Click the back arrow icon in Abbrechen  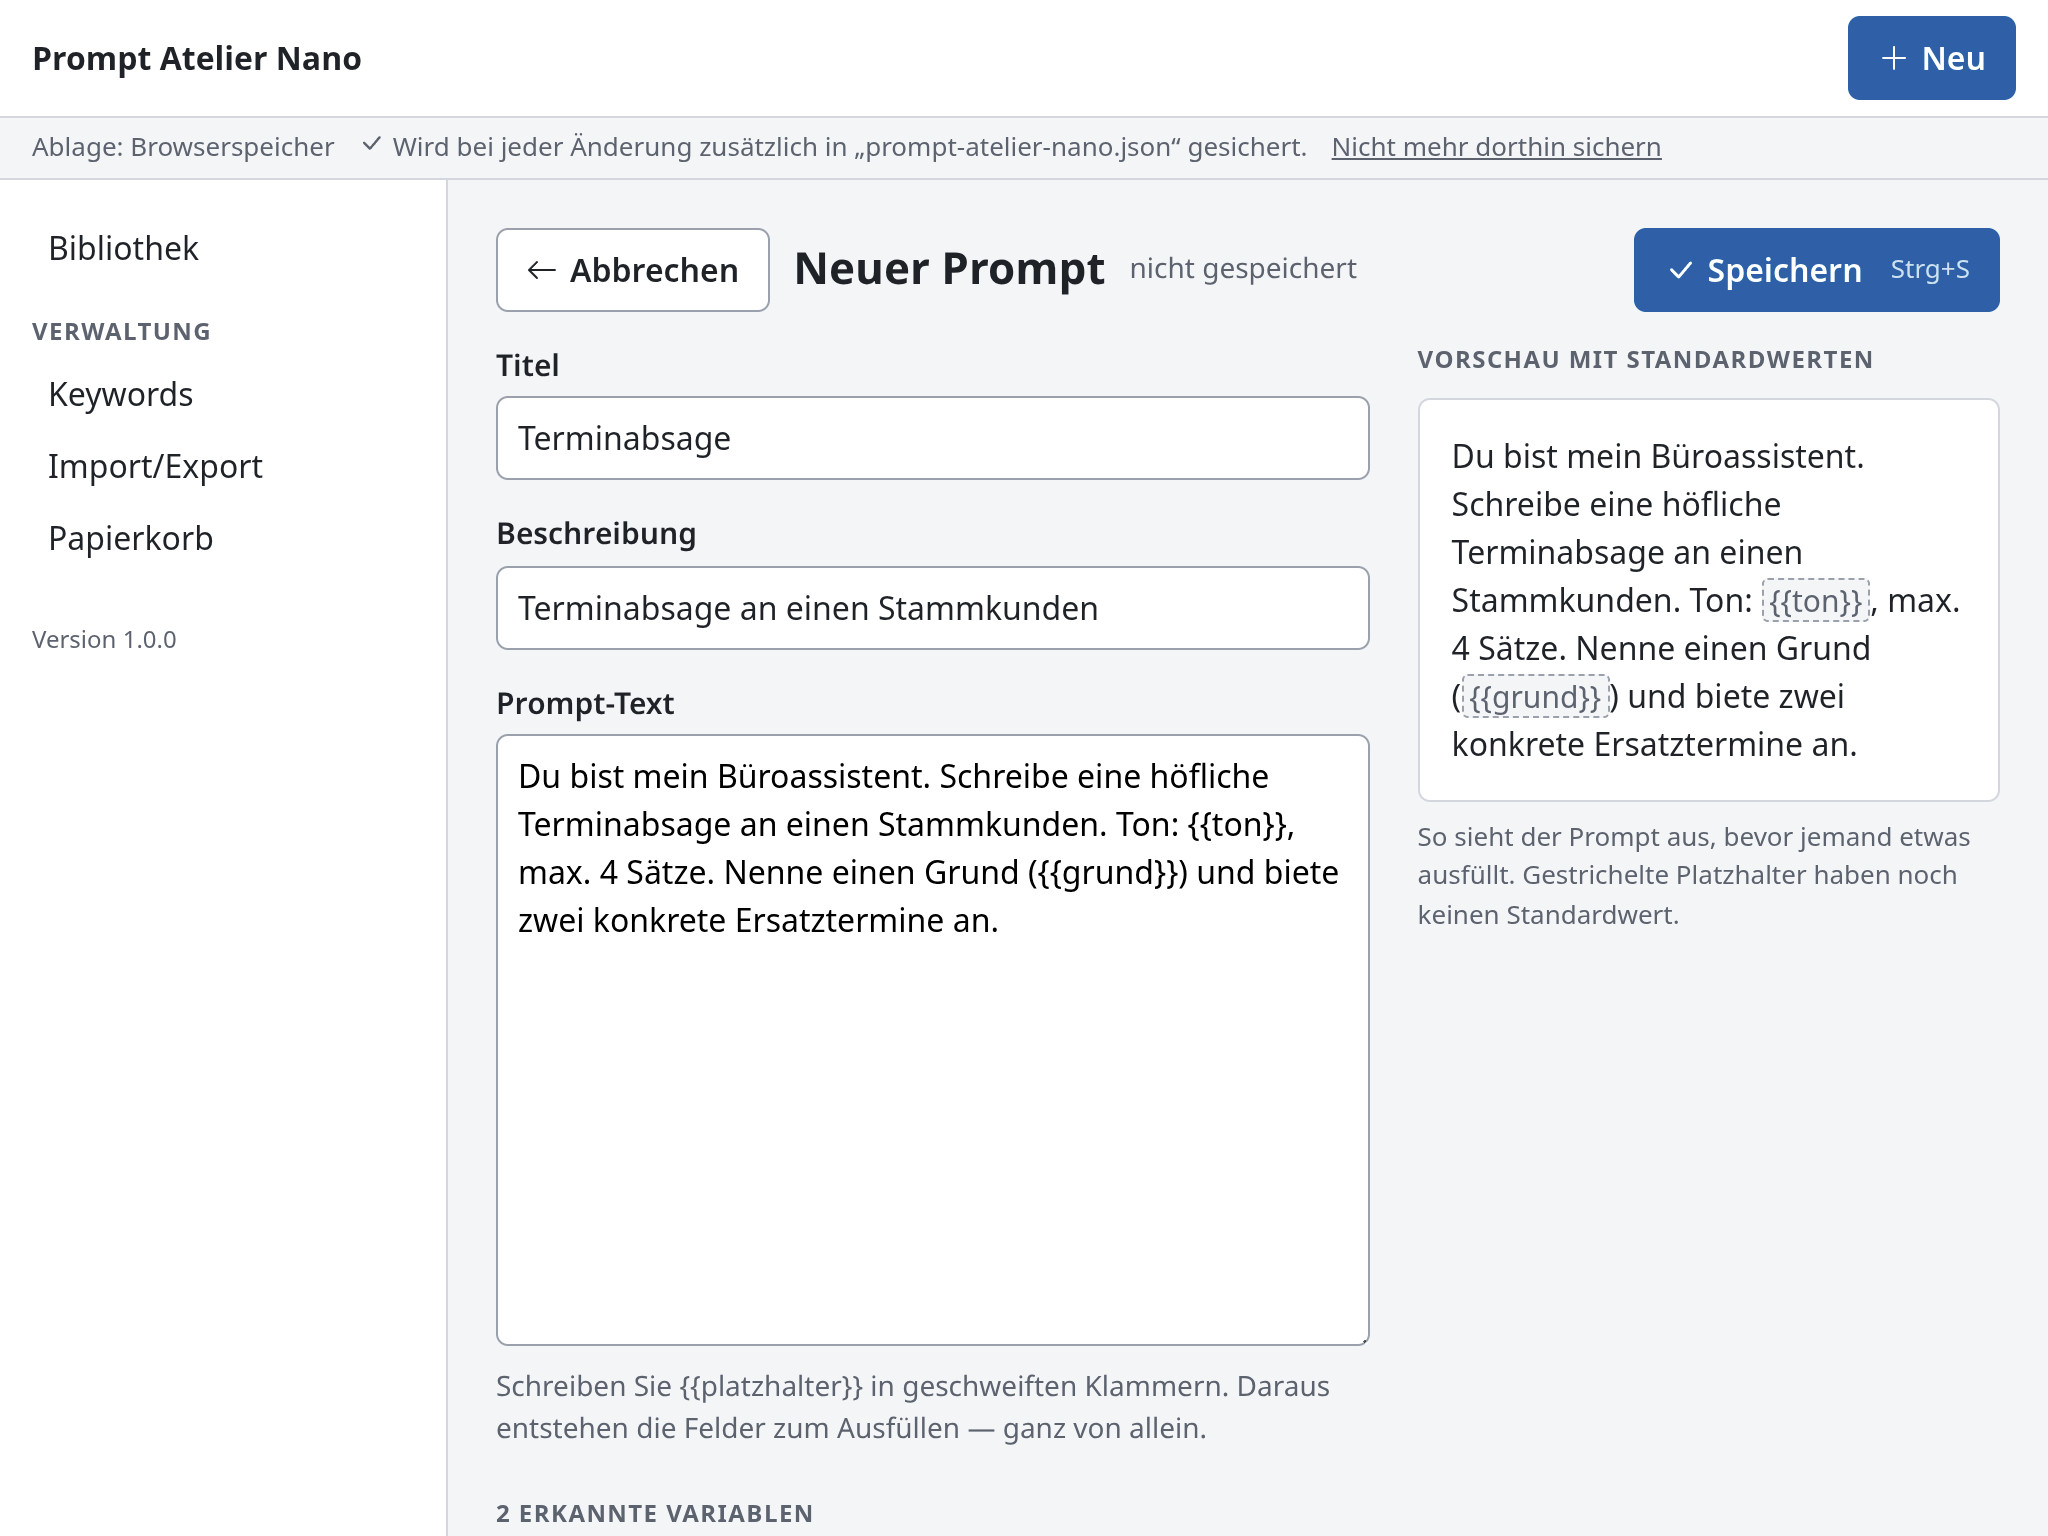pyautogui.click(x=541, y=270)
